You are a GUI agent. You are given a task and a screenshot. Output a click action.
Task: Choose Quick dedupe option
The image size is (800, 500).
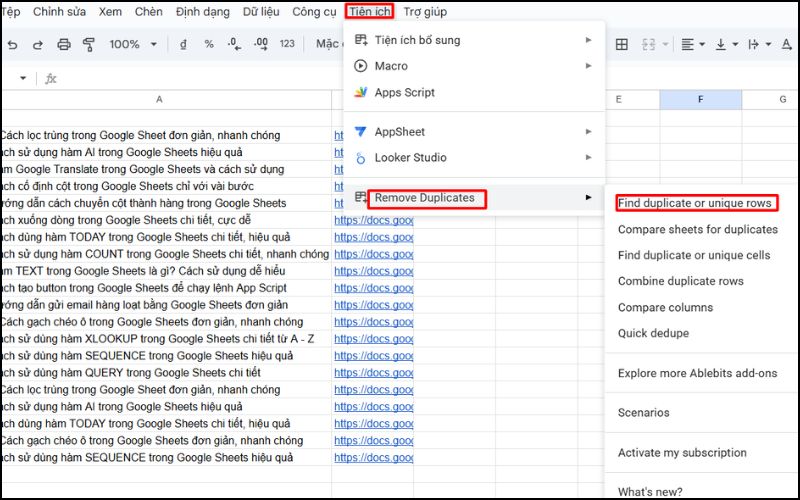point(653,333)
